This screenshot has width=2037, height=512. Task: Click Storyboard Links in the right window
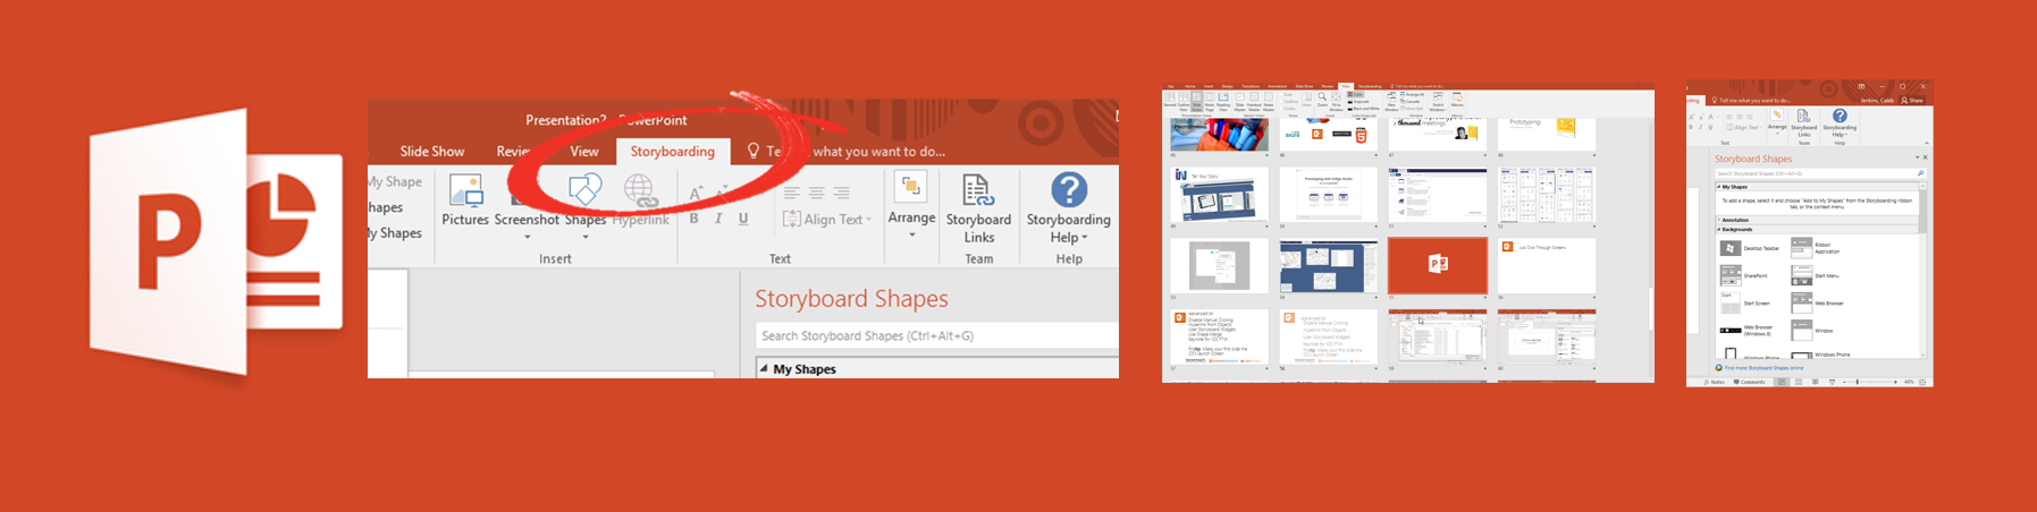(1804, 122)
